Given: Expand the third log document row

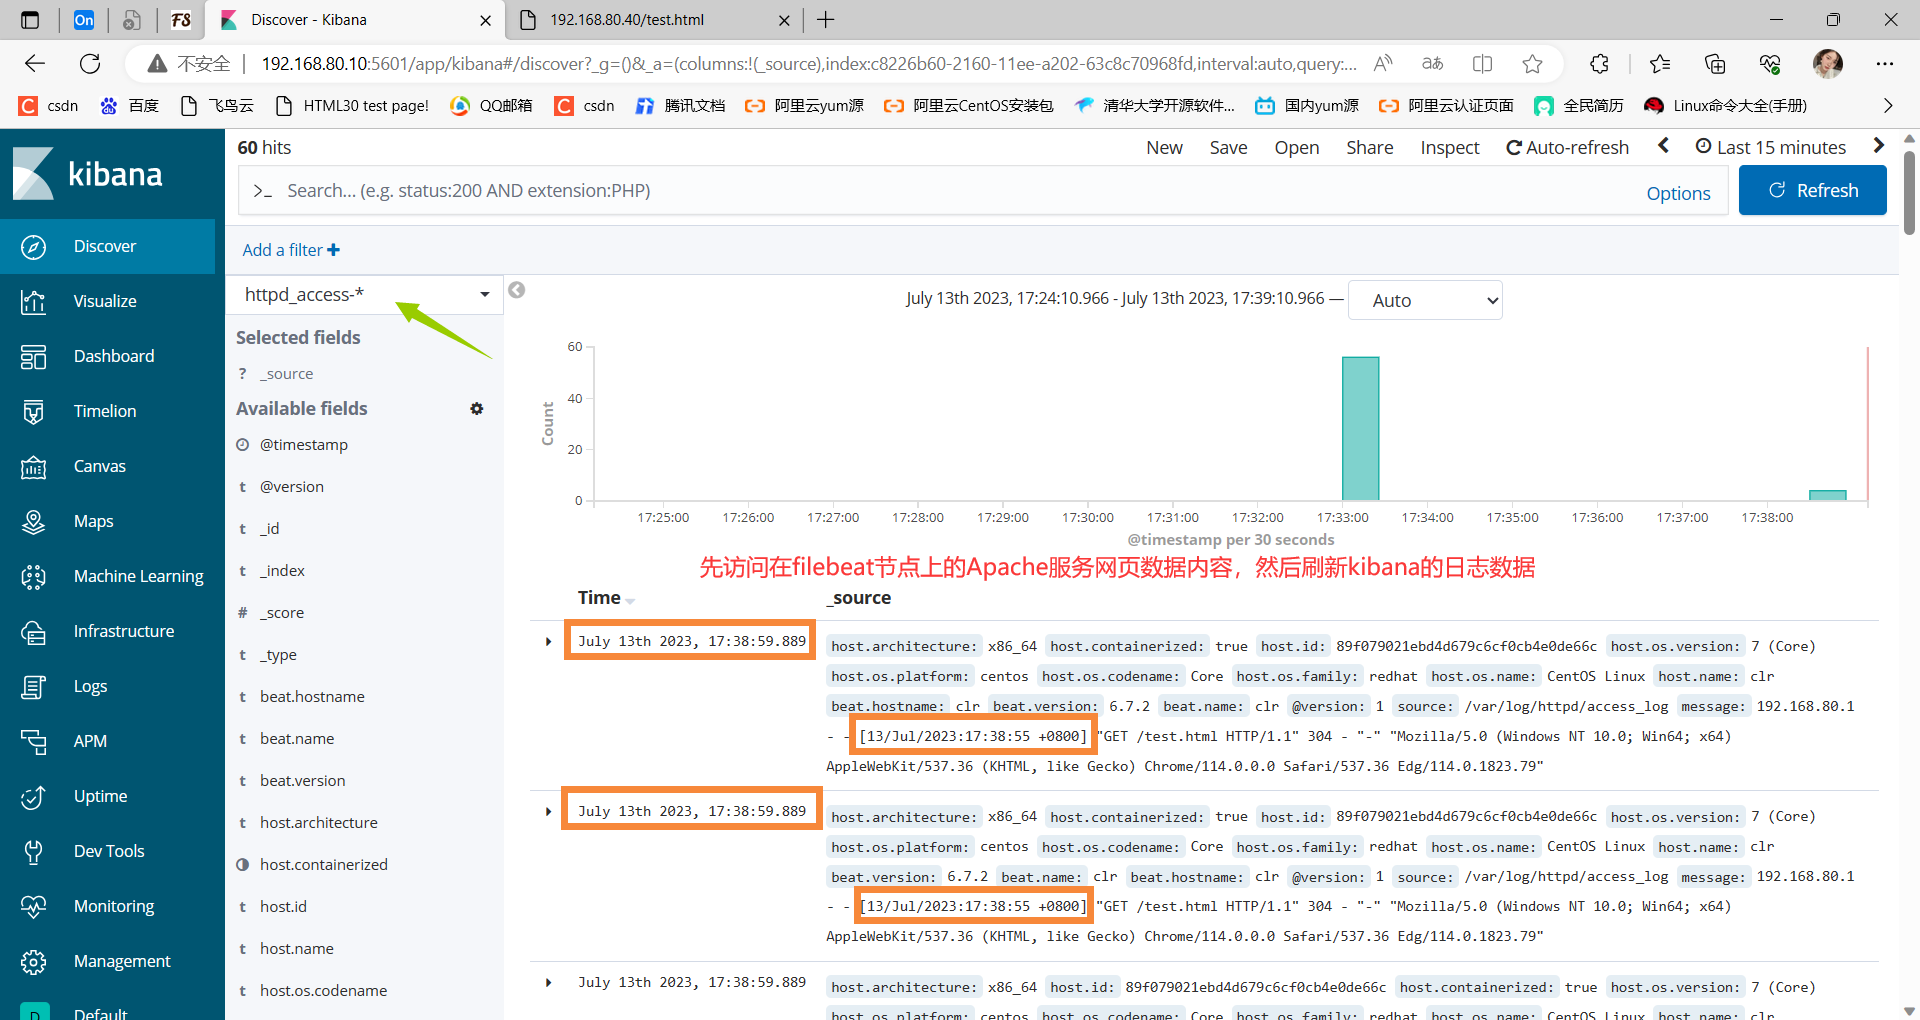Looking at the screenshot, I should coord(548,983).
